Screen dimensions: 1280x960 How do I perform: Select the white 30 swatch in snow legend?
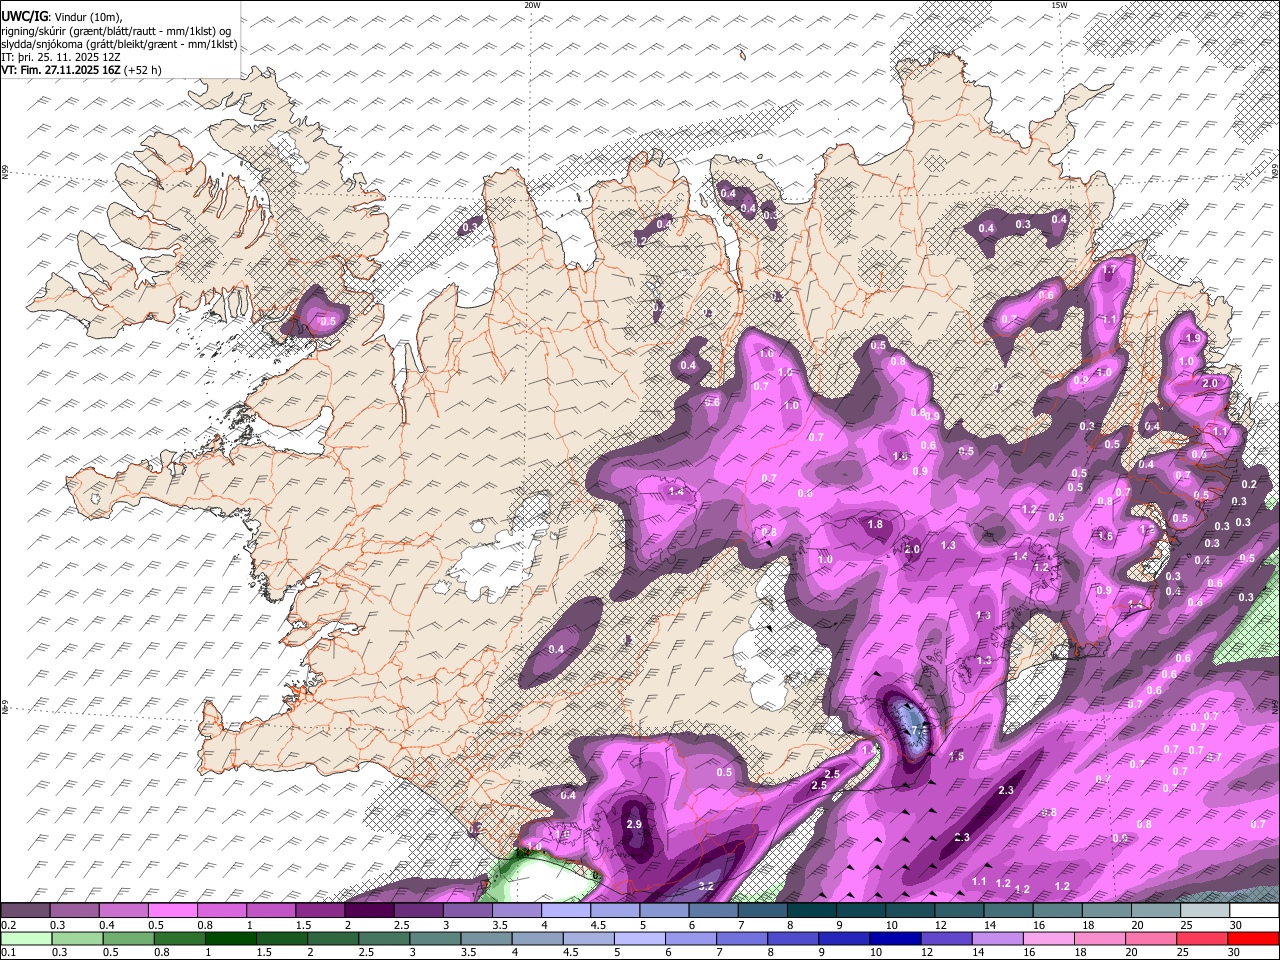[x=1253, y=911]
